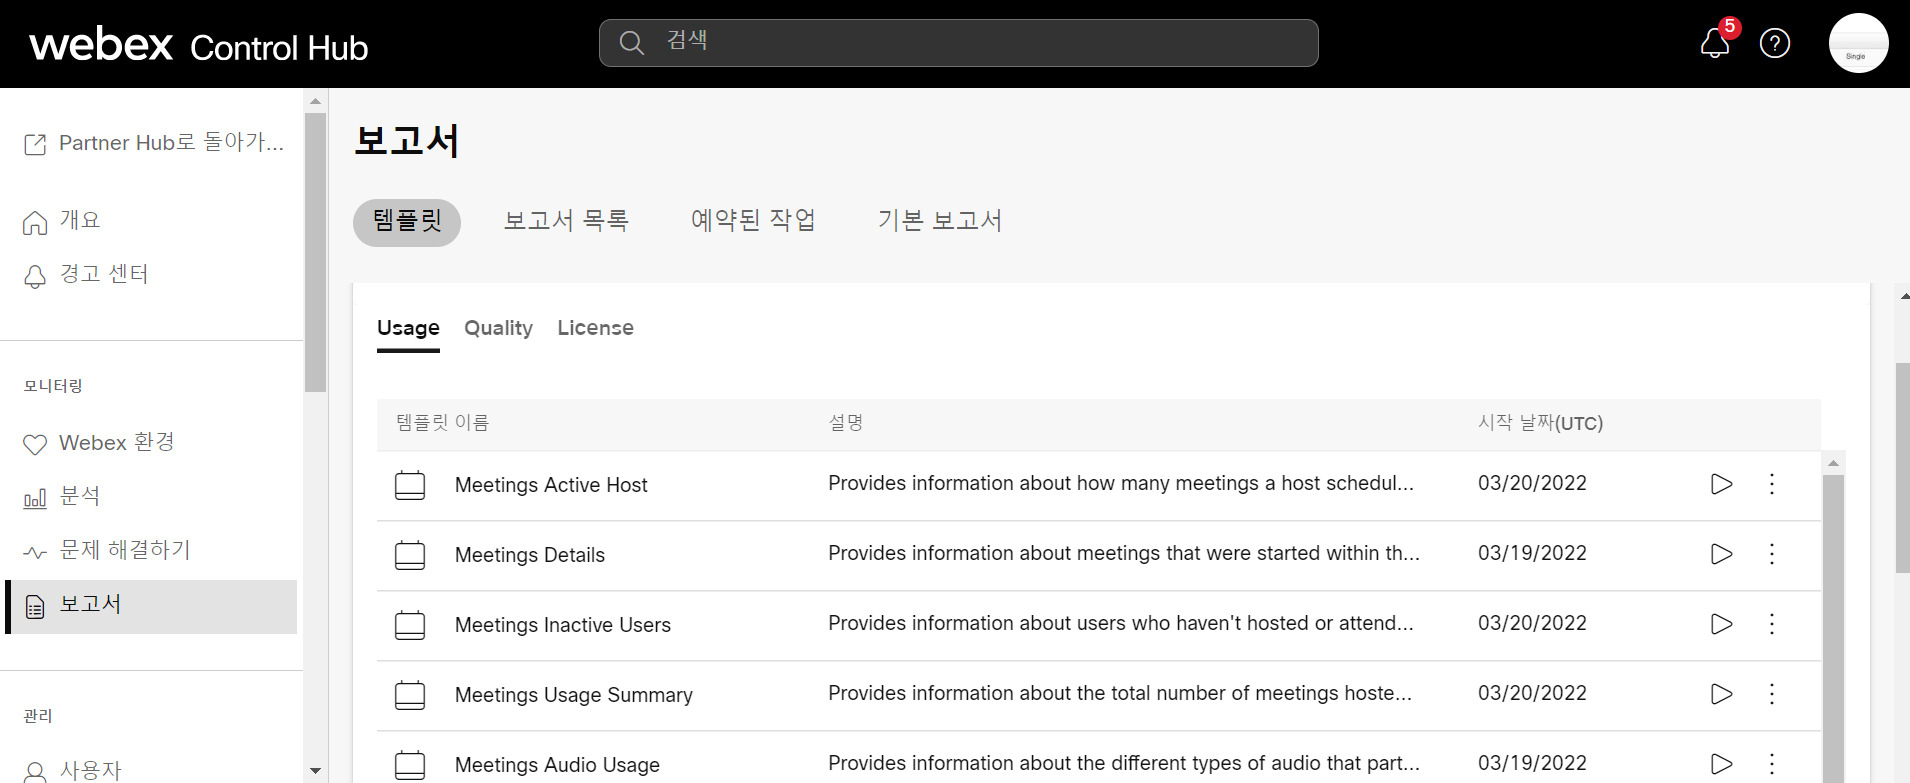Image resolution: width=1910 pixels, height=783 pixels.
Task: Run Meetings Active Host report
Action: (1721, 484)
